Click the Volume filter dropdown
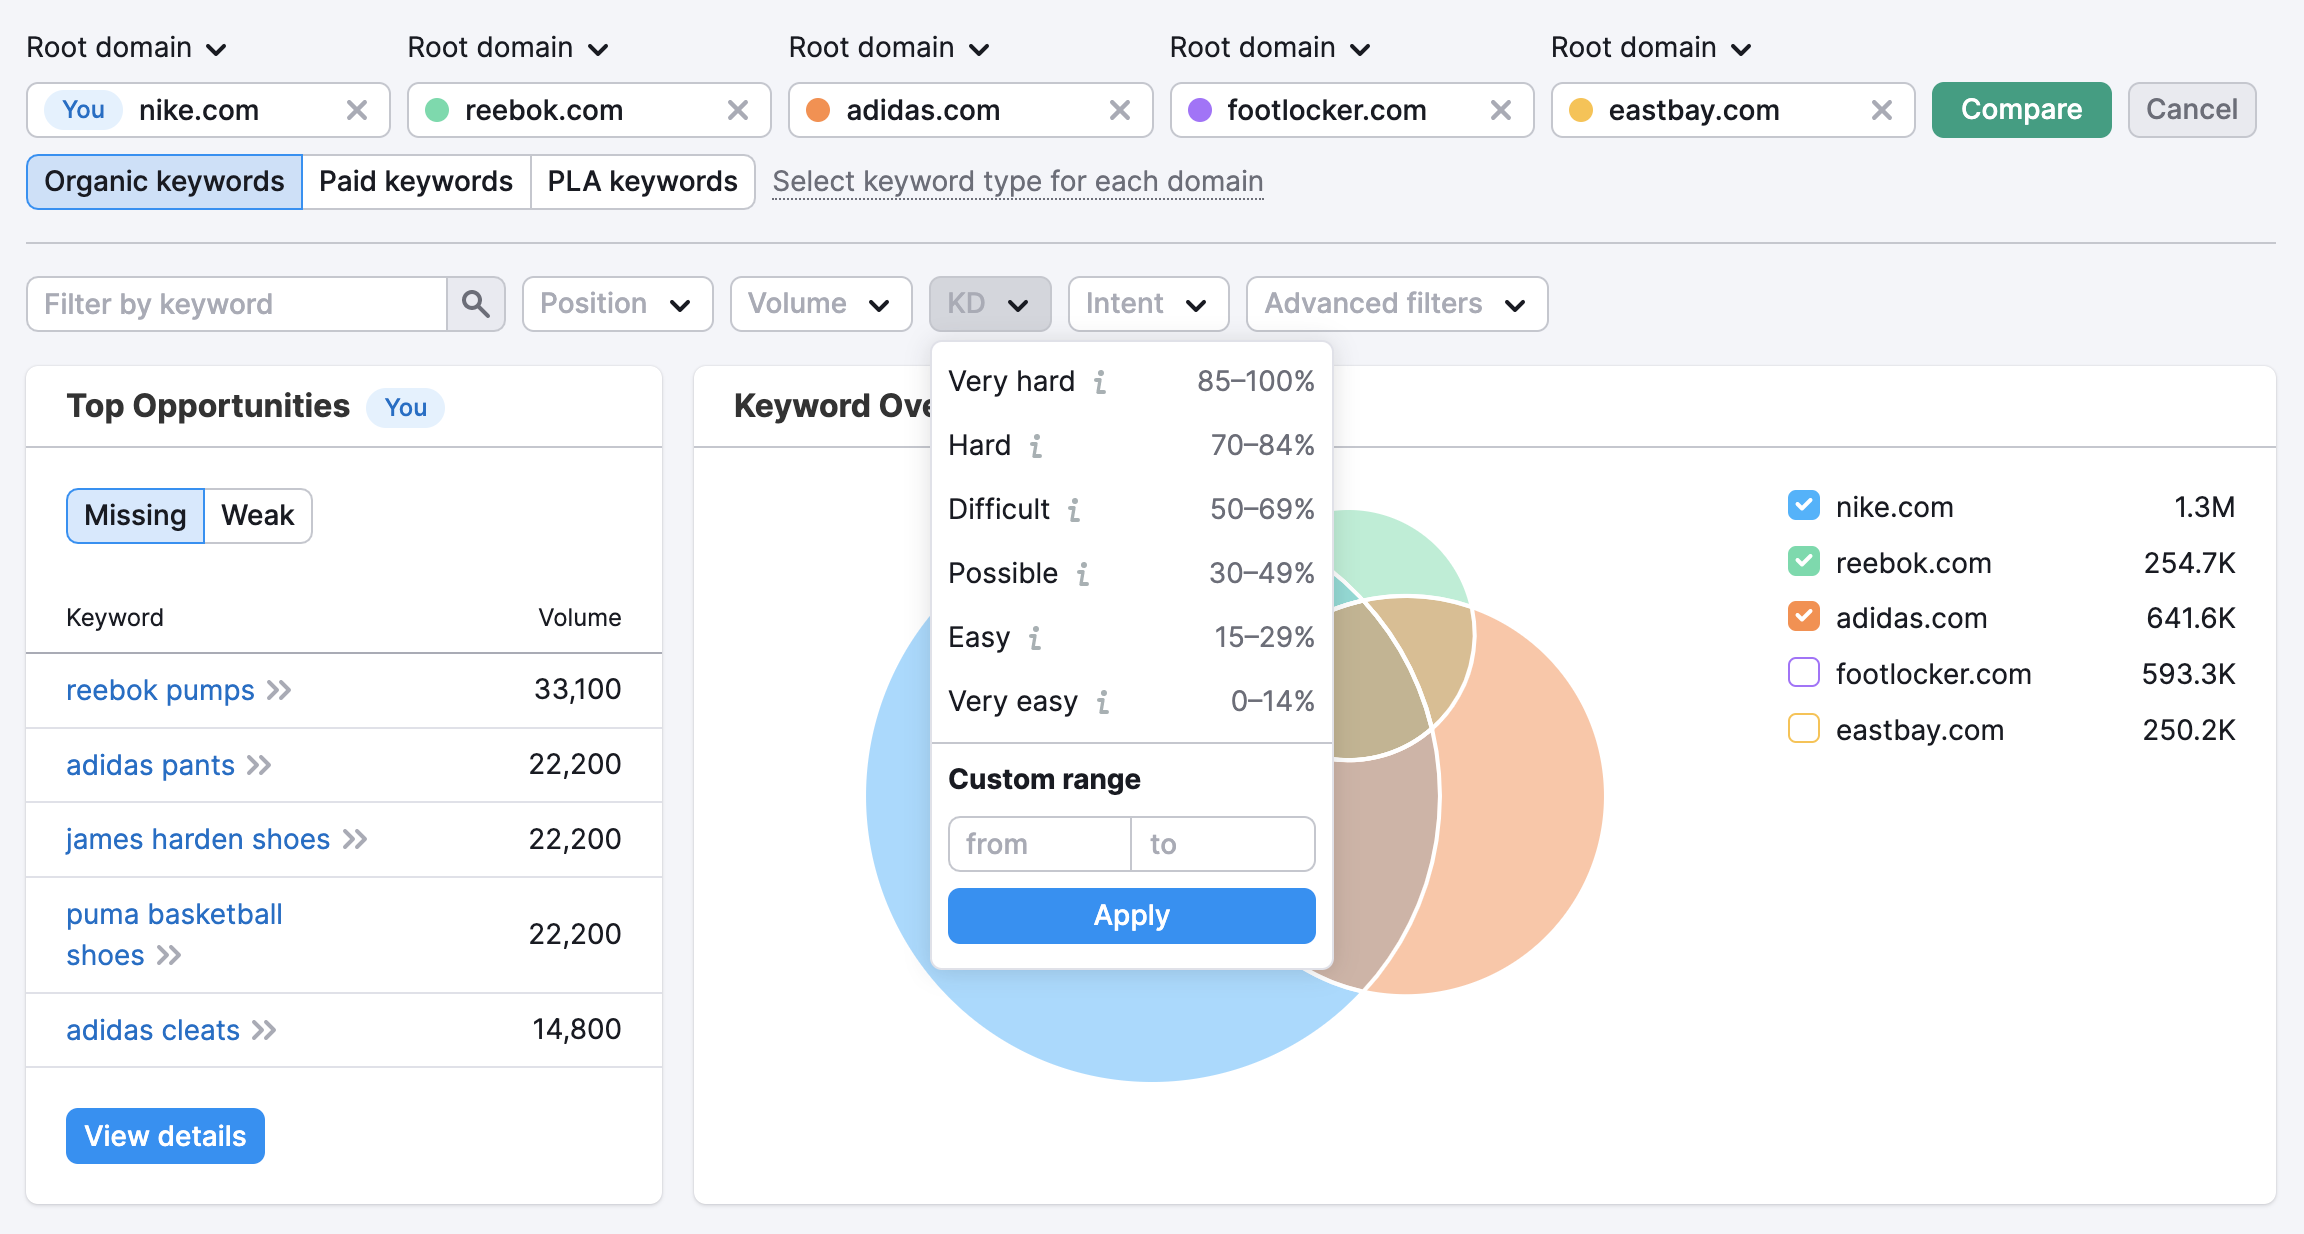 click(820, 303)
